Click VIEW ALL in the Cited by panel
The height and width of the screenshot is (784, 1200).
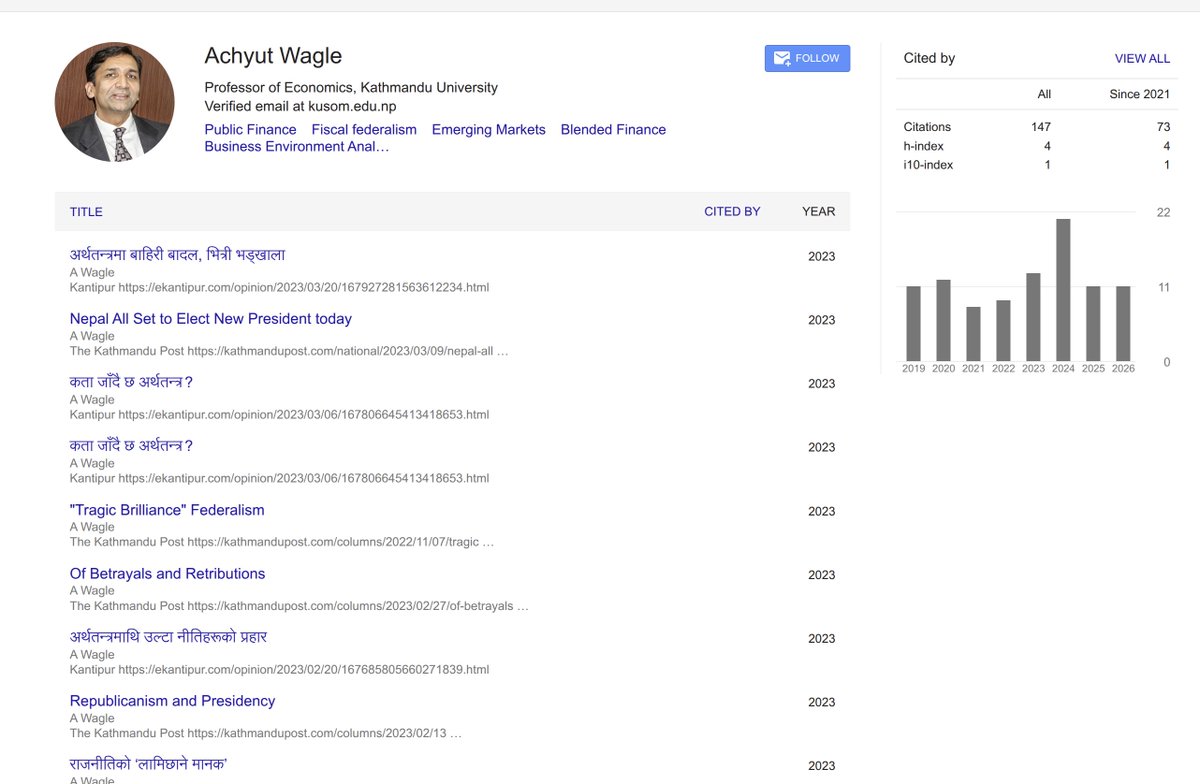point(1142,59)
